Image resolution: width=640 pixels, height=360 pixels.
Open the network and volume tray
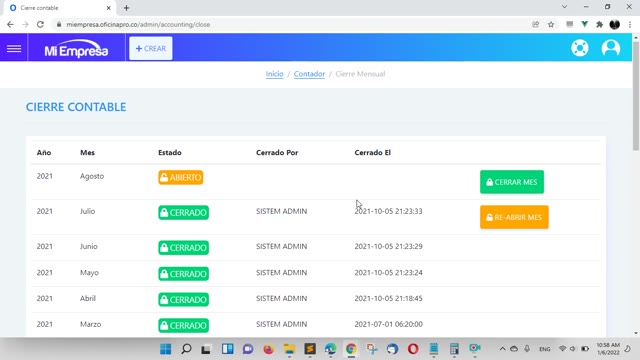coord(573,349)
